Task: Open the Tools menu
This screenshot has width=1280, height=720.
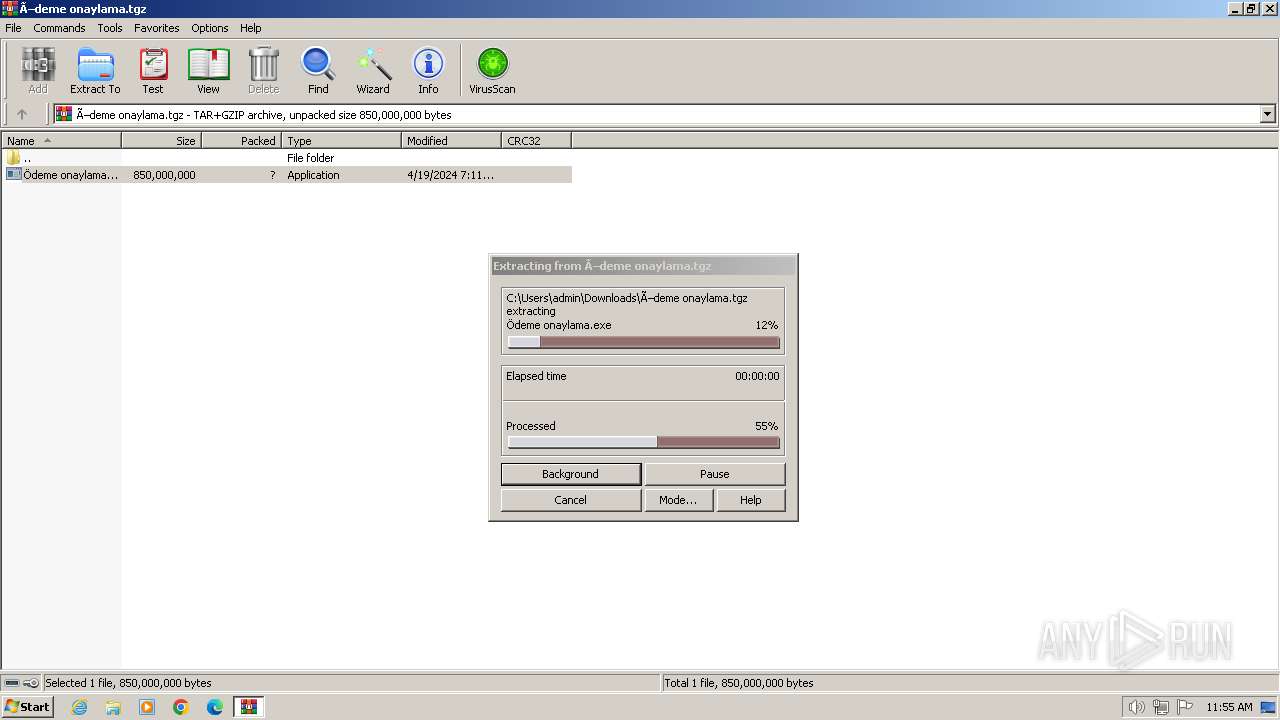Action: coord(110,28)
